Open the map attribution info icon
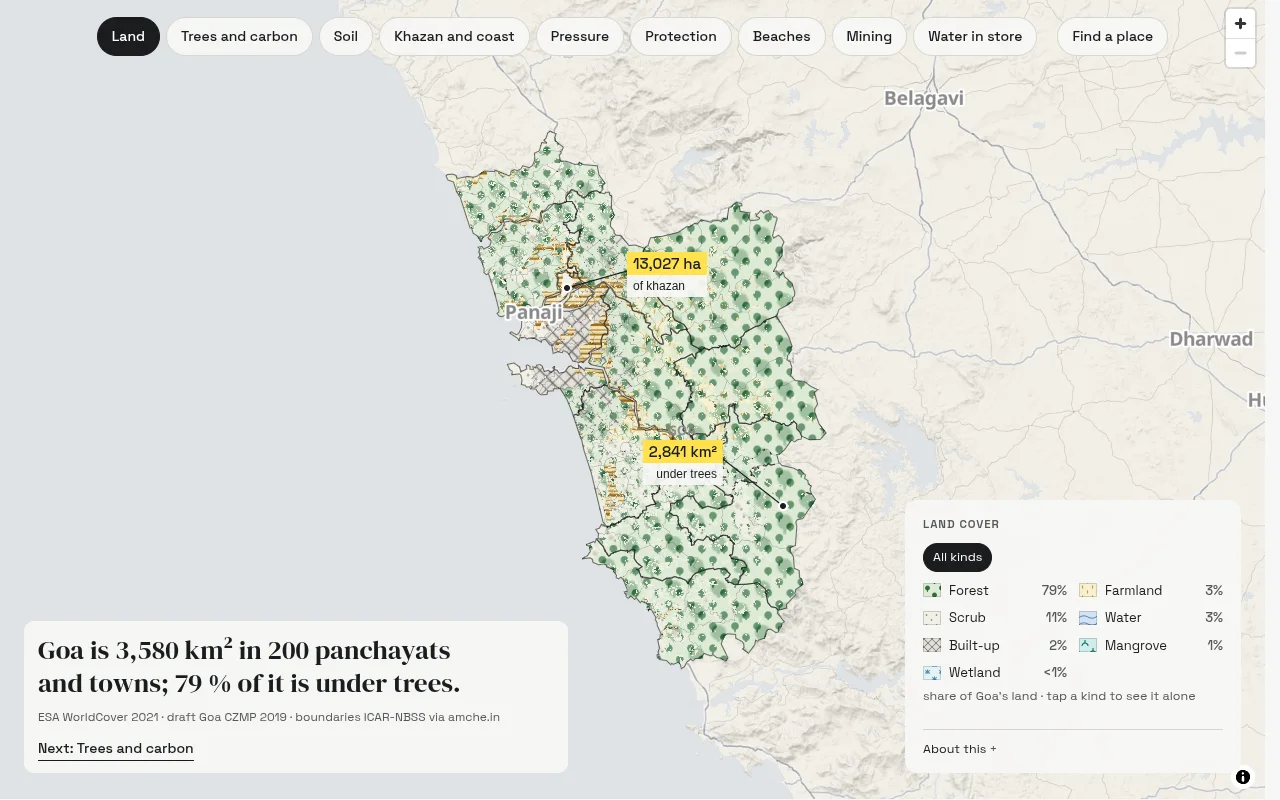The height and width of the screenshot is (800, 1280). pos(1243,777)
